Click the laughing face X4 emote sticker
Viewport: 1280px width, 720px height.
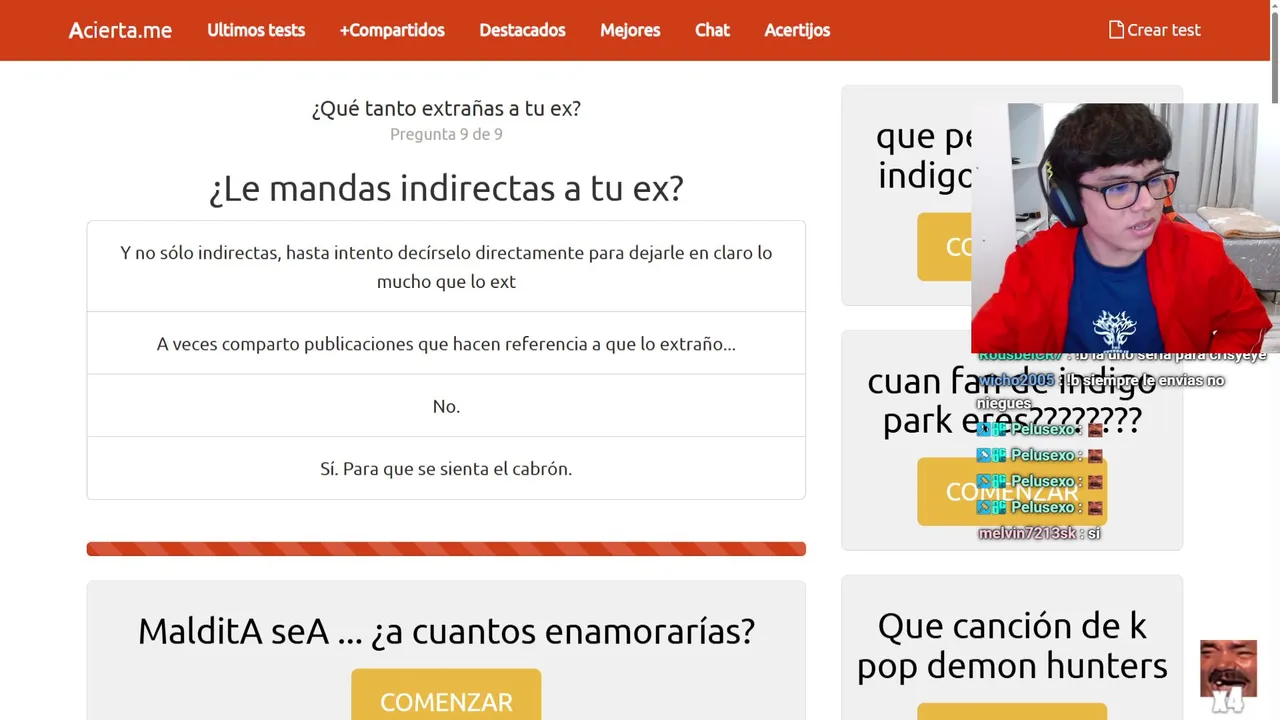click(1228, 676)
